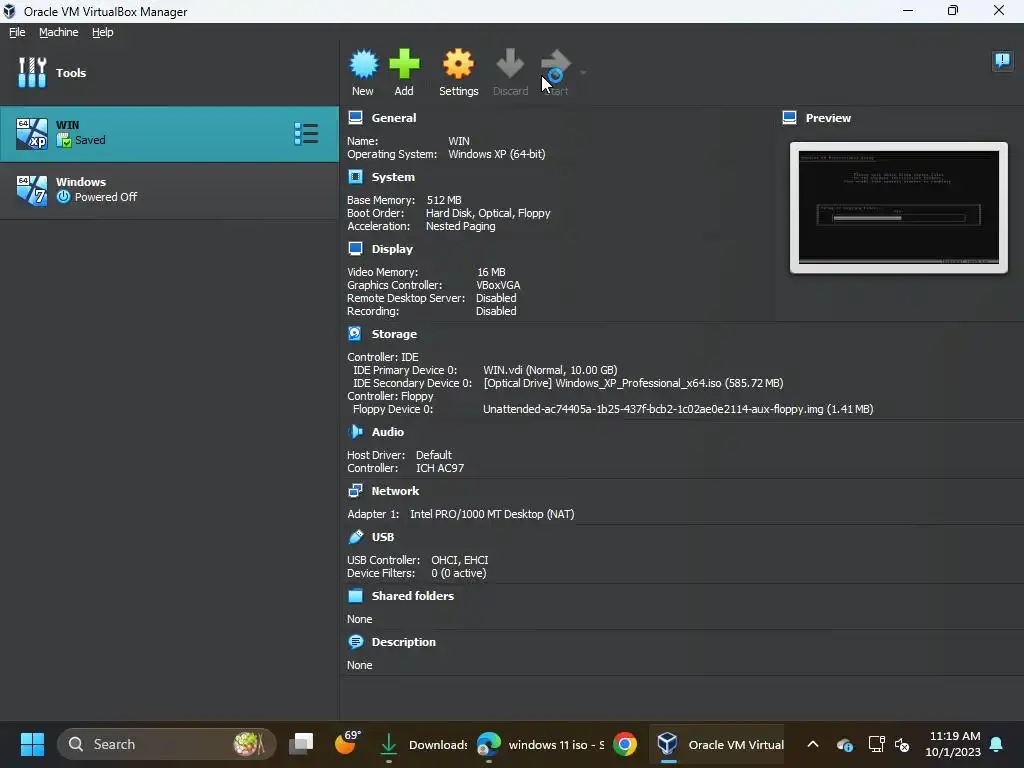Open the Task View icon on taskbar
The width and height of the screenshot is (1024, 768).
[x=301, y=744]
